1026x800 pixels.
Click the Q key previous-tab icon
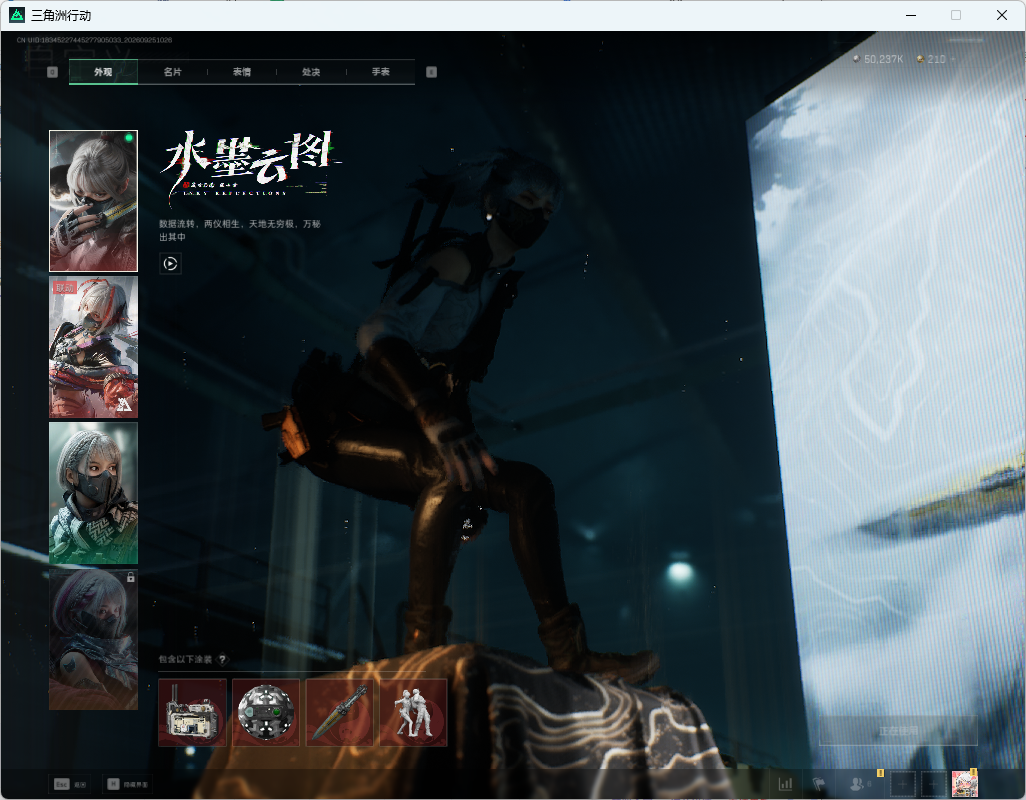(x=52, y=72)
